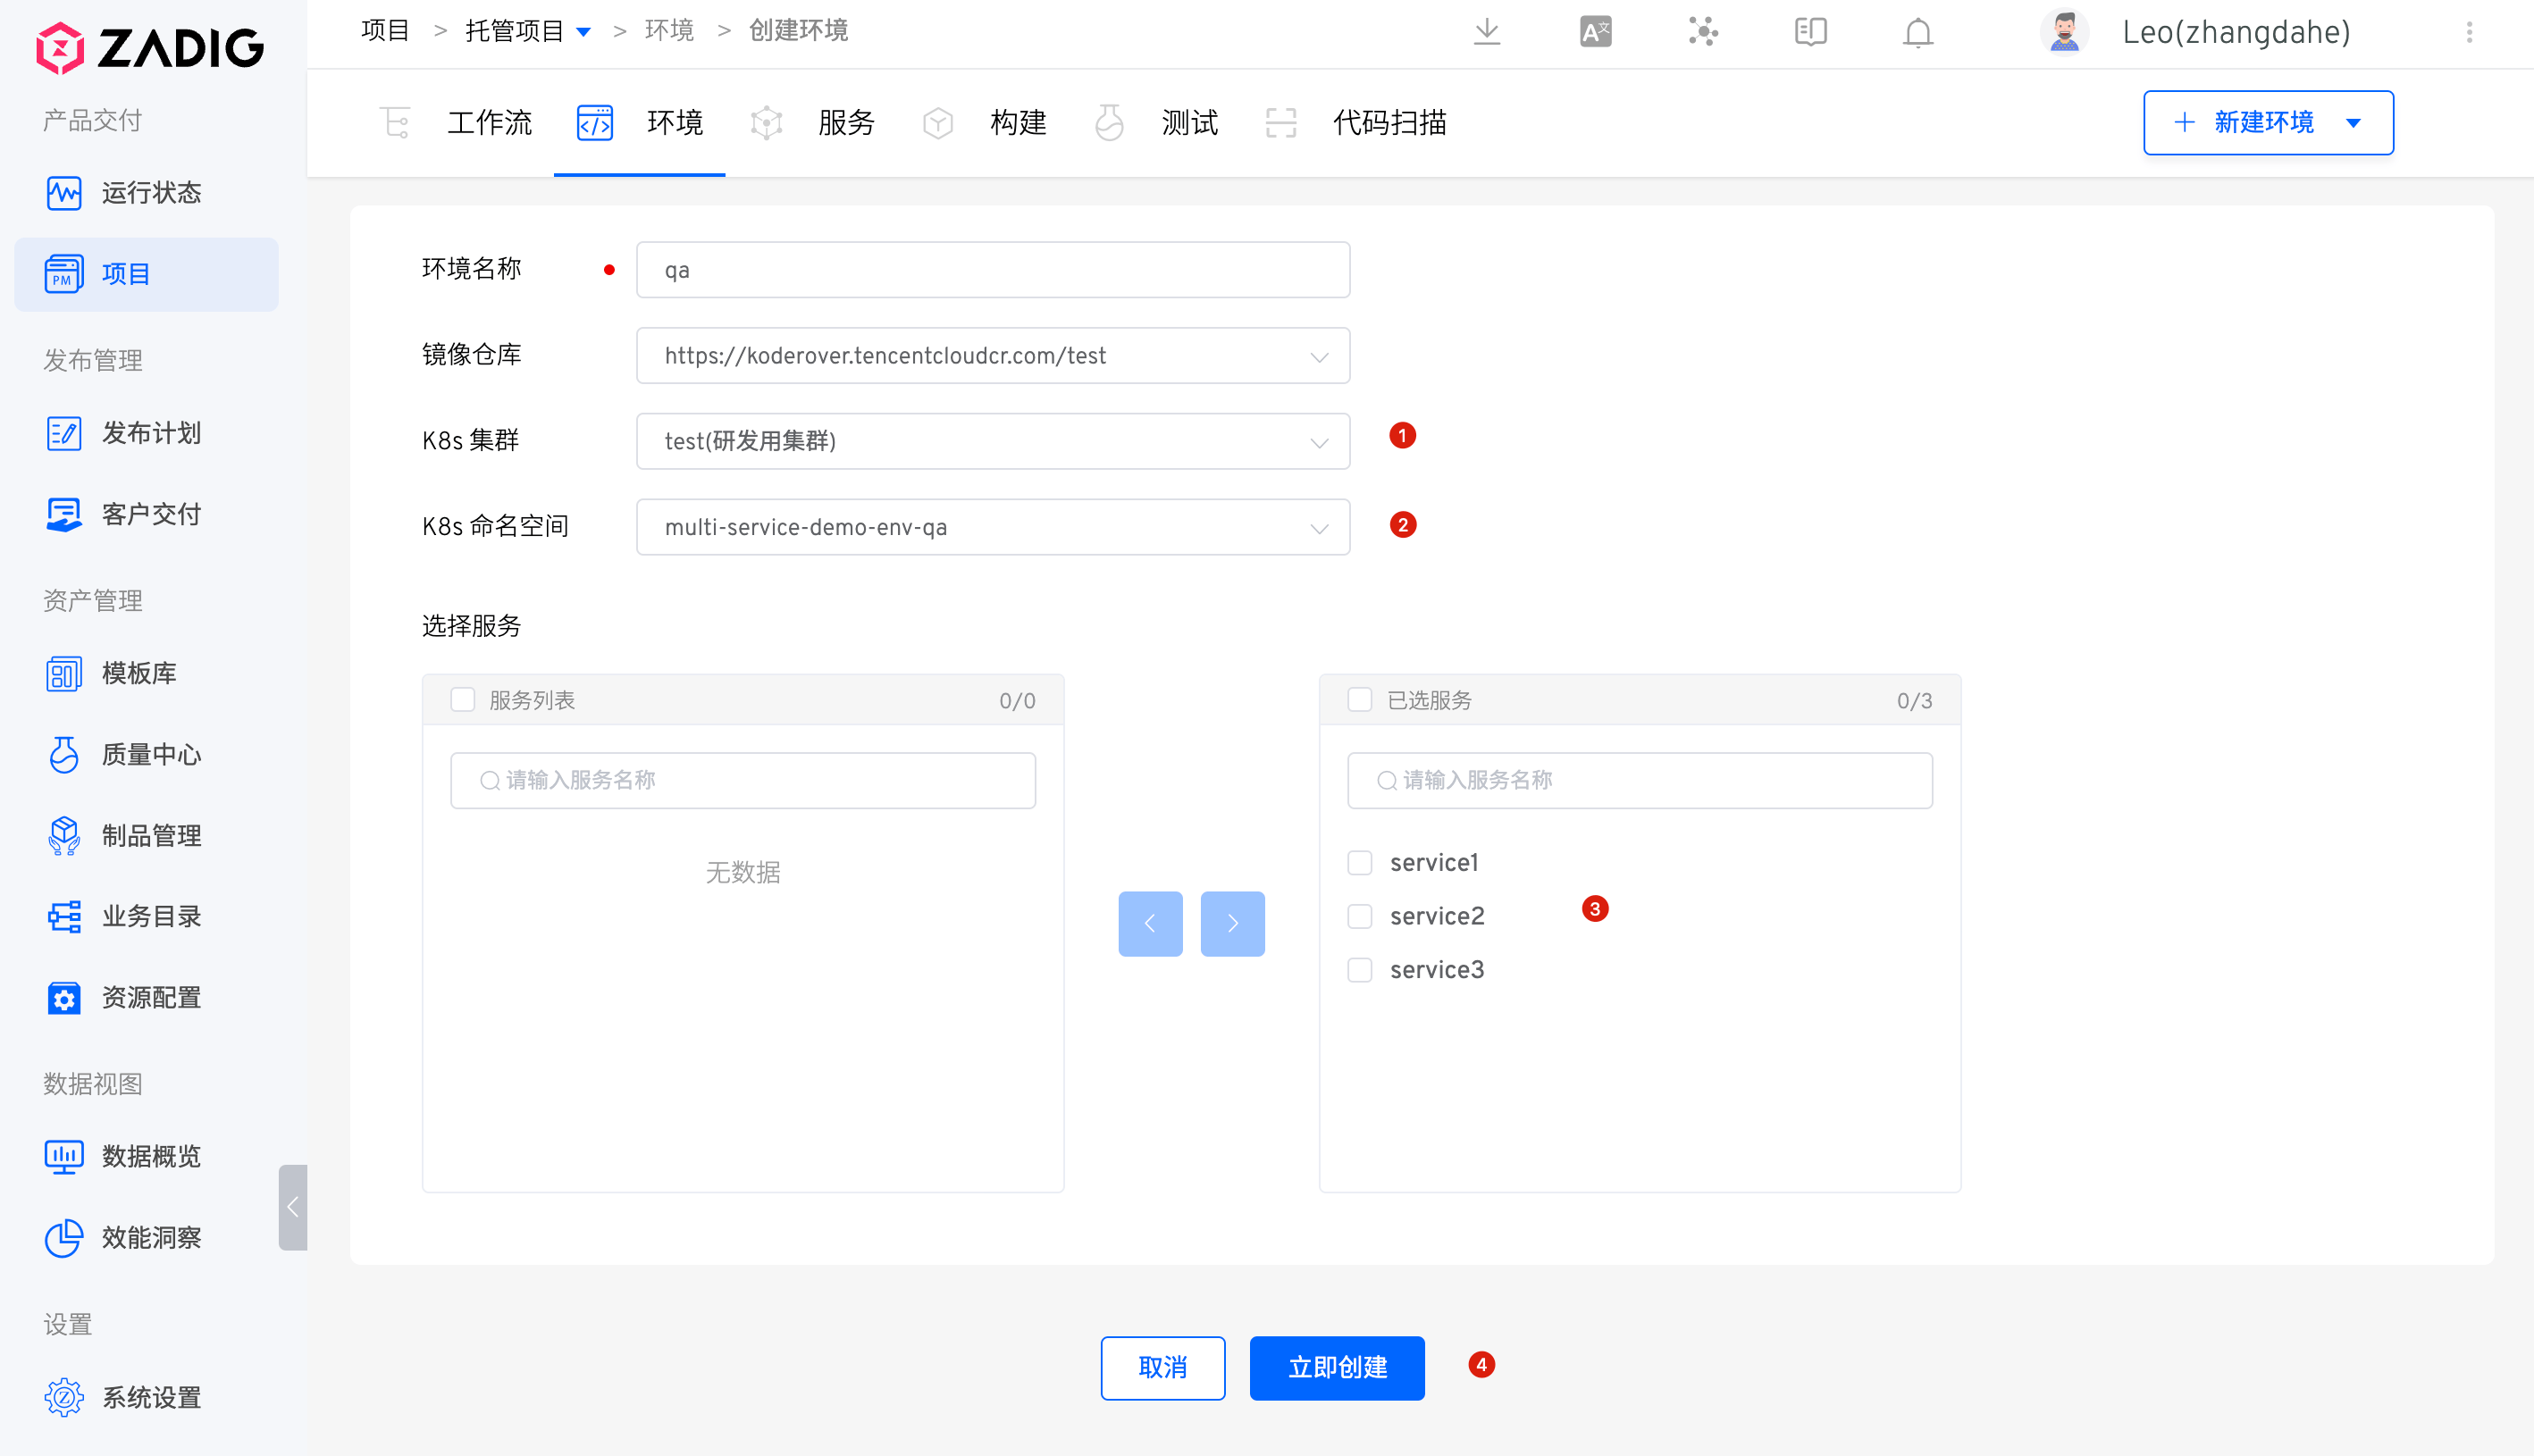Click the download icon in the top bar
Viewport: 2534px width, 1456px height.
(x=1487, y=32)
